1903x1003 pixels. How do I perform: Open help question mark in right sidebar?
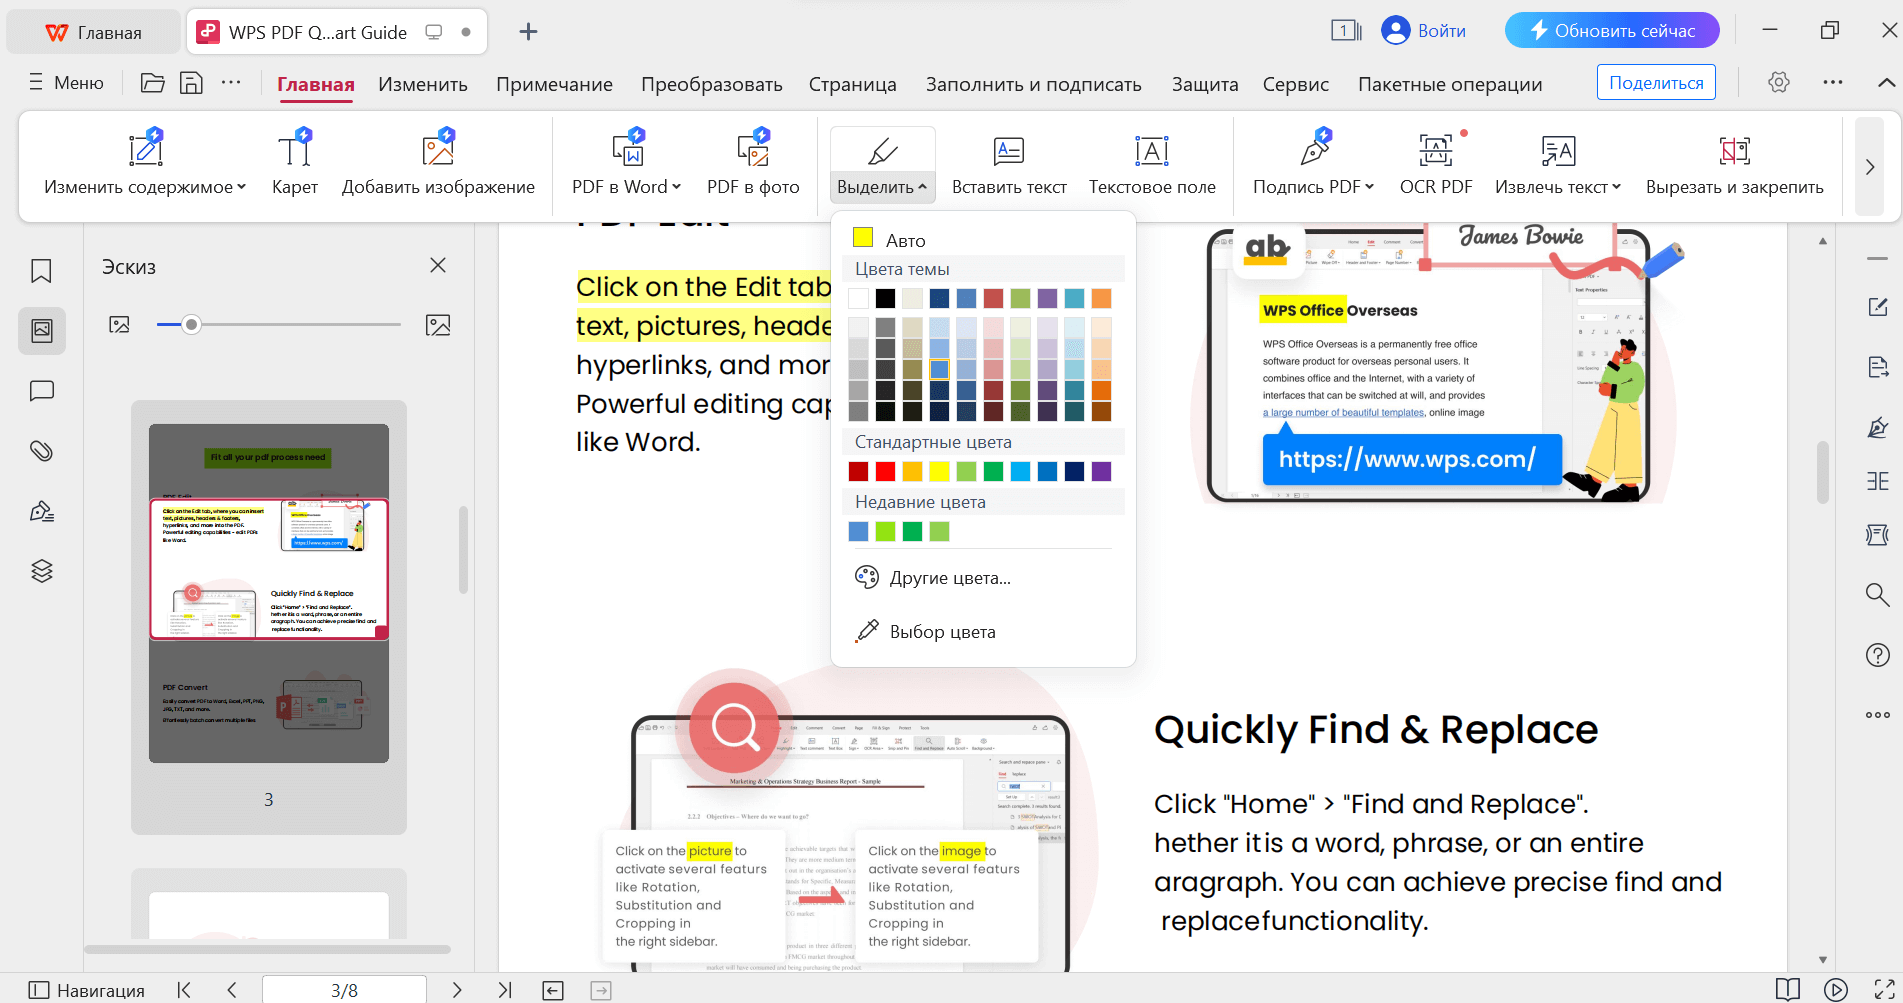click(1877, 655)
